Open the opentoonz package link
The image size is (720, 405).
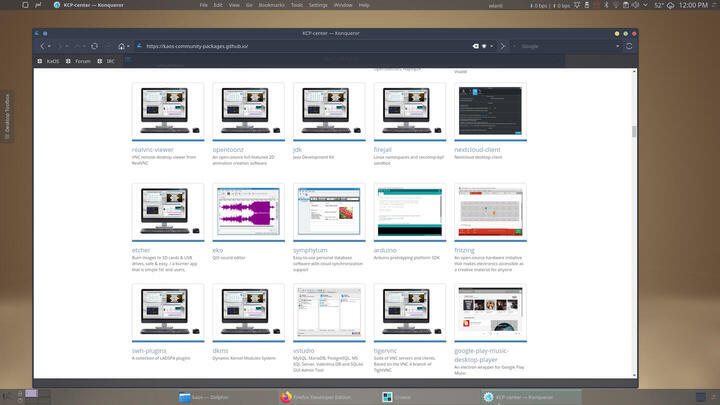pos(228,150)
